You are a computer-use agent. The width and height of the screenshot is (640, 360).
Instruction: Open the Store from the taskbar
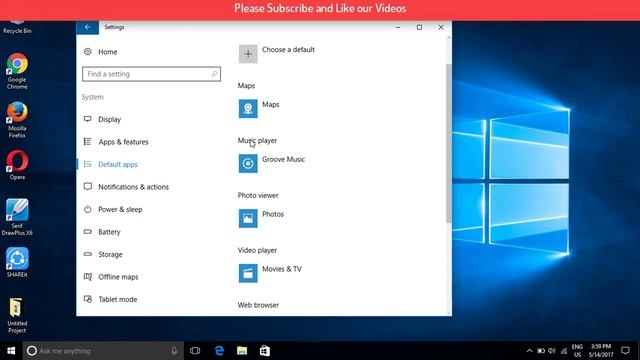pyautogui.click(x=265, y=351)
